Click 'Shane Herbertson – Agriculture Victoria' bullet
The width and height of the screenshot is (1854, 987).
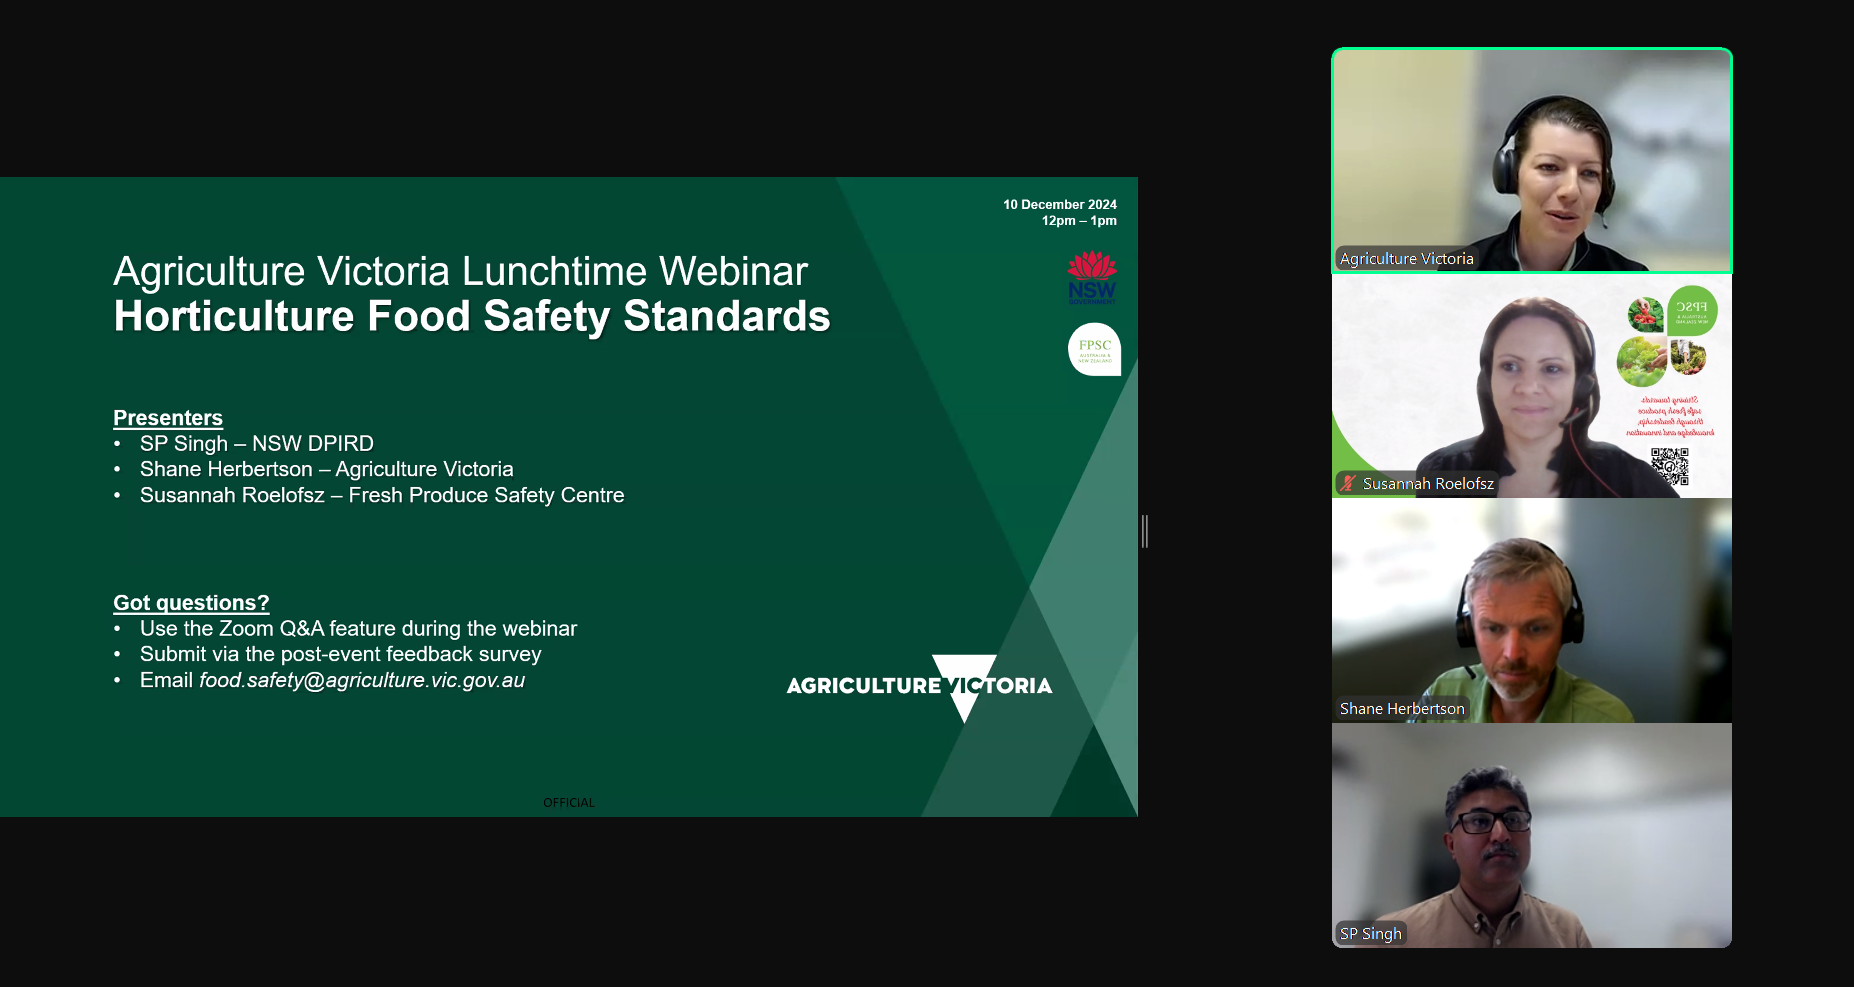pos(327,470)
